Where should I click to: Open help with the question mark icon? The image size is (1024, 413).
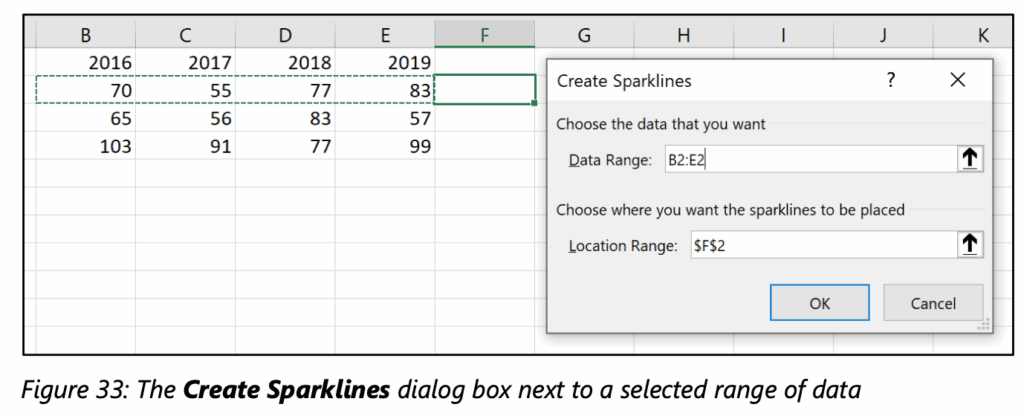(891, 80)
